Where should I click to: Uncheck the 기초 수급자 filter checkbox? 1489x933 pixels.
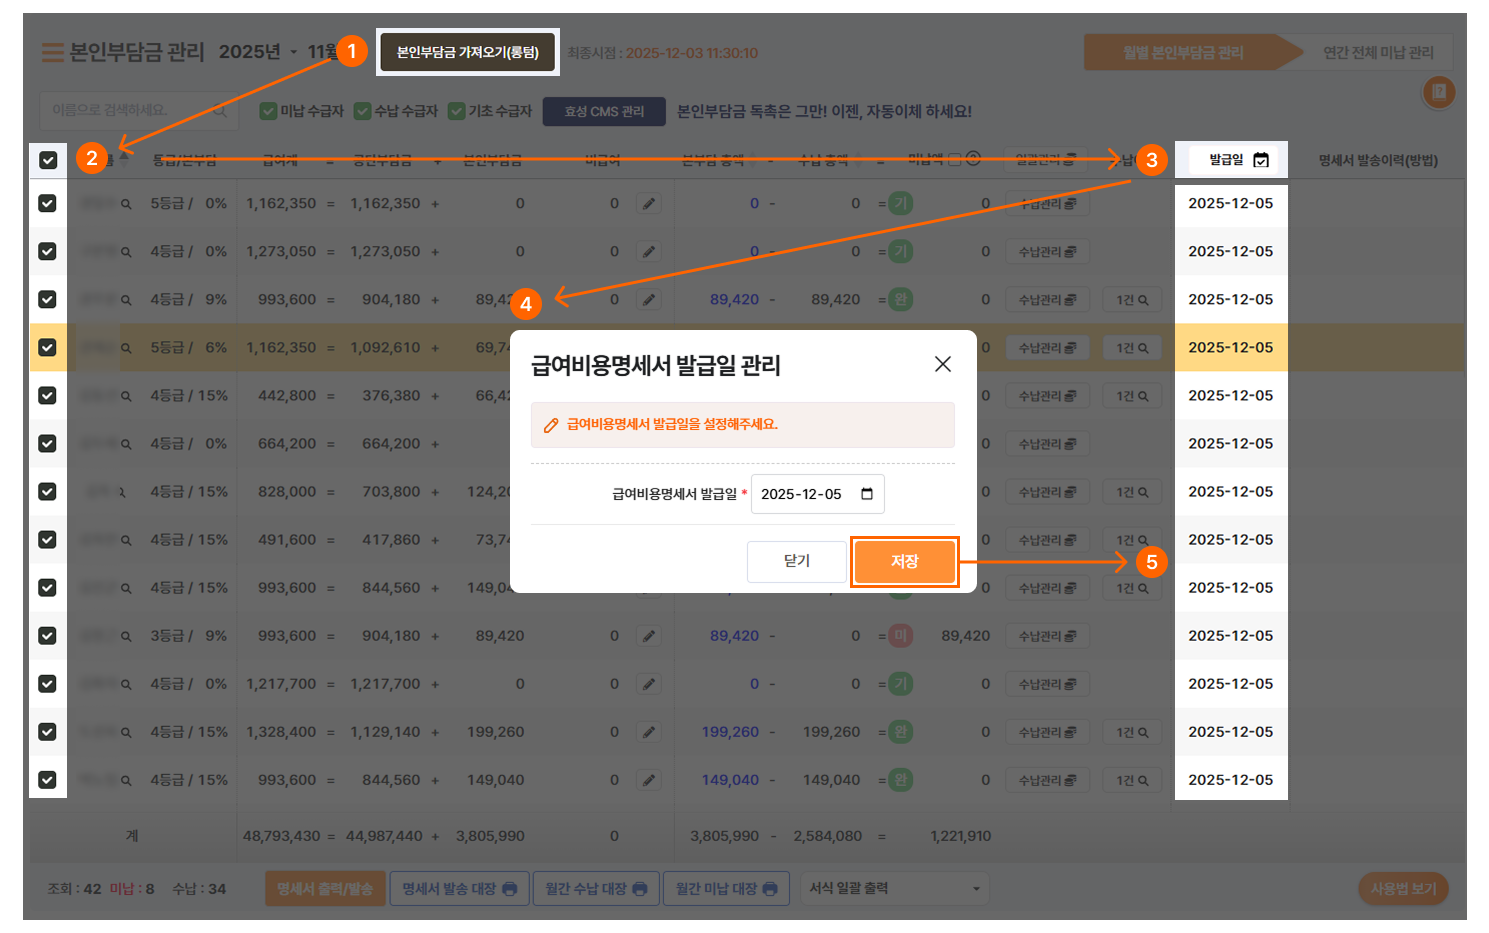click(456, 111)
